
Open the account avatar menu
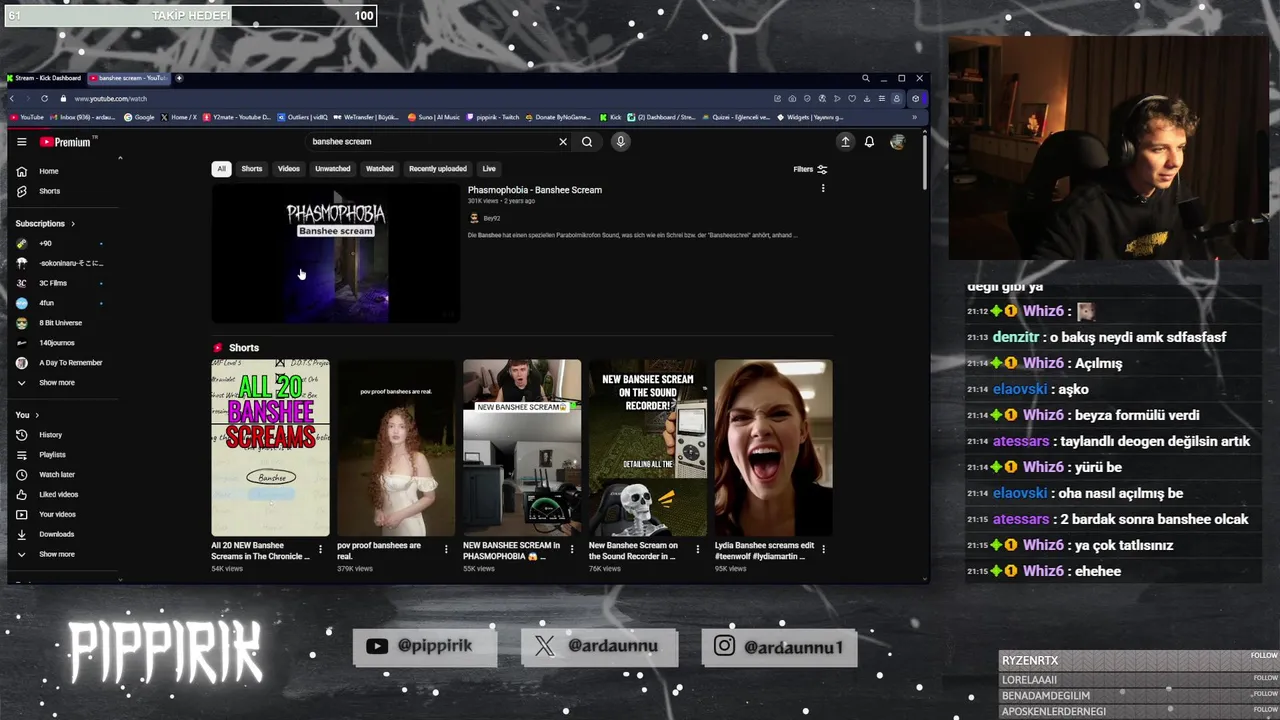coord(897,142)
